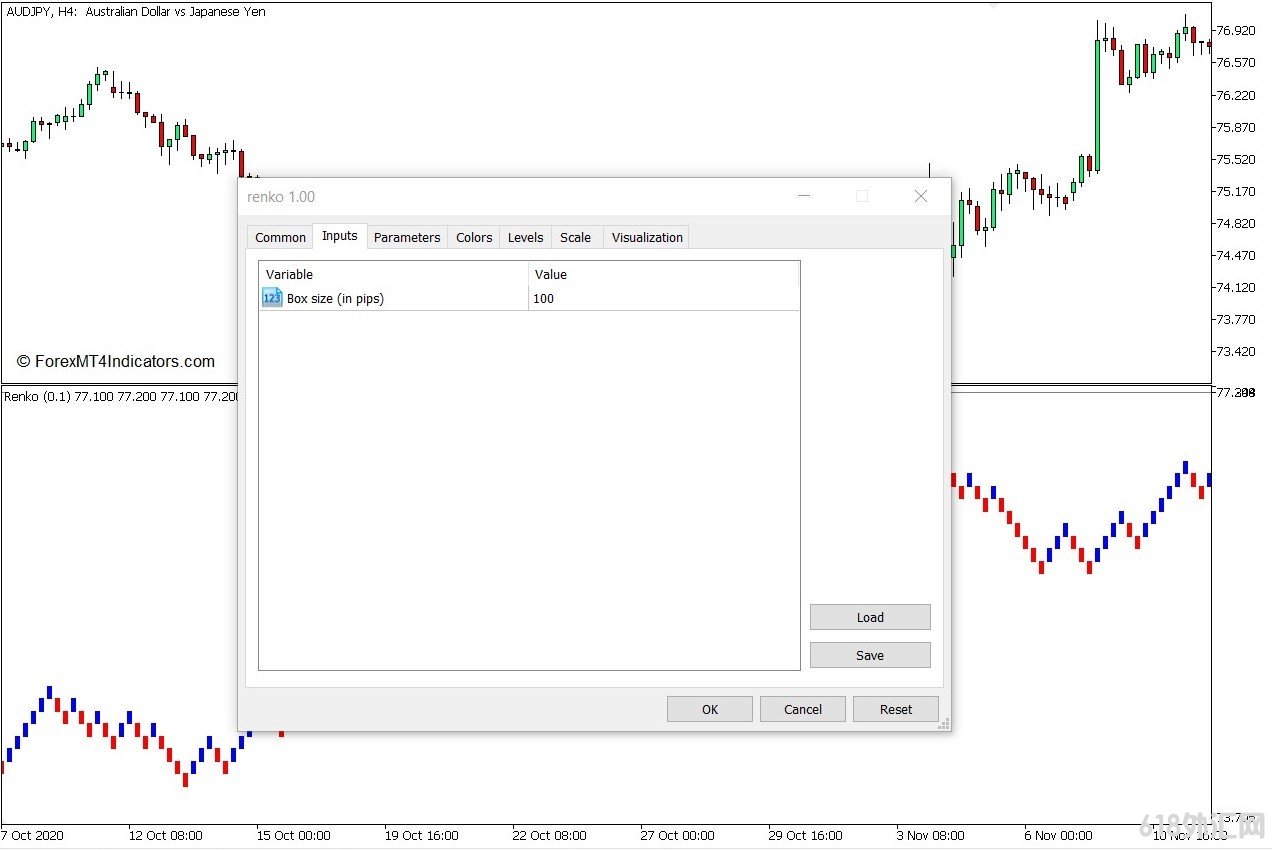
Task: Click the renko 1.00 title bar text
Action: 281,197
